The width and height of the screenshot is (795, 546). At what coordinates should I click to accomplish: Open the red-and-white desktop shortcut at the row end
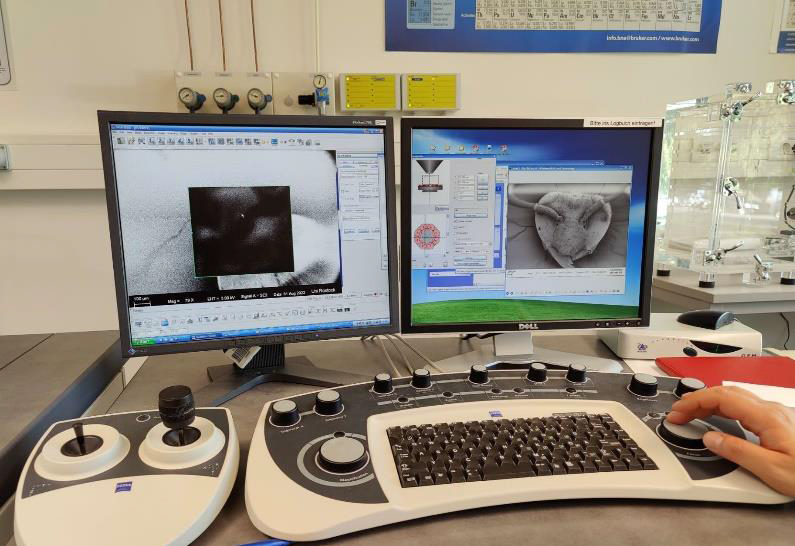click(x=503, y=149)
